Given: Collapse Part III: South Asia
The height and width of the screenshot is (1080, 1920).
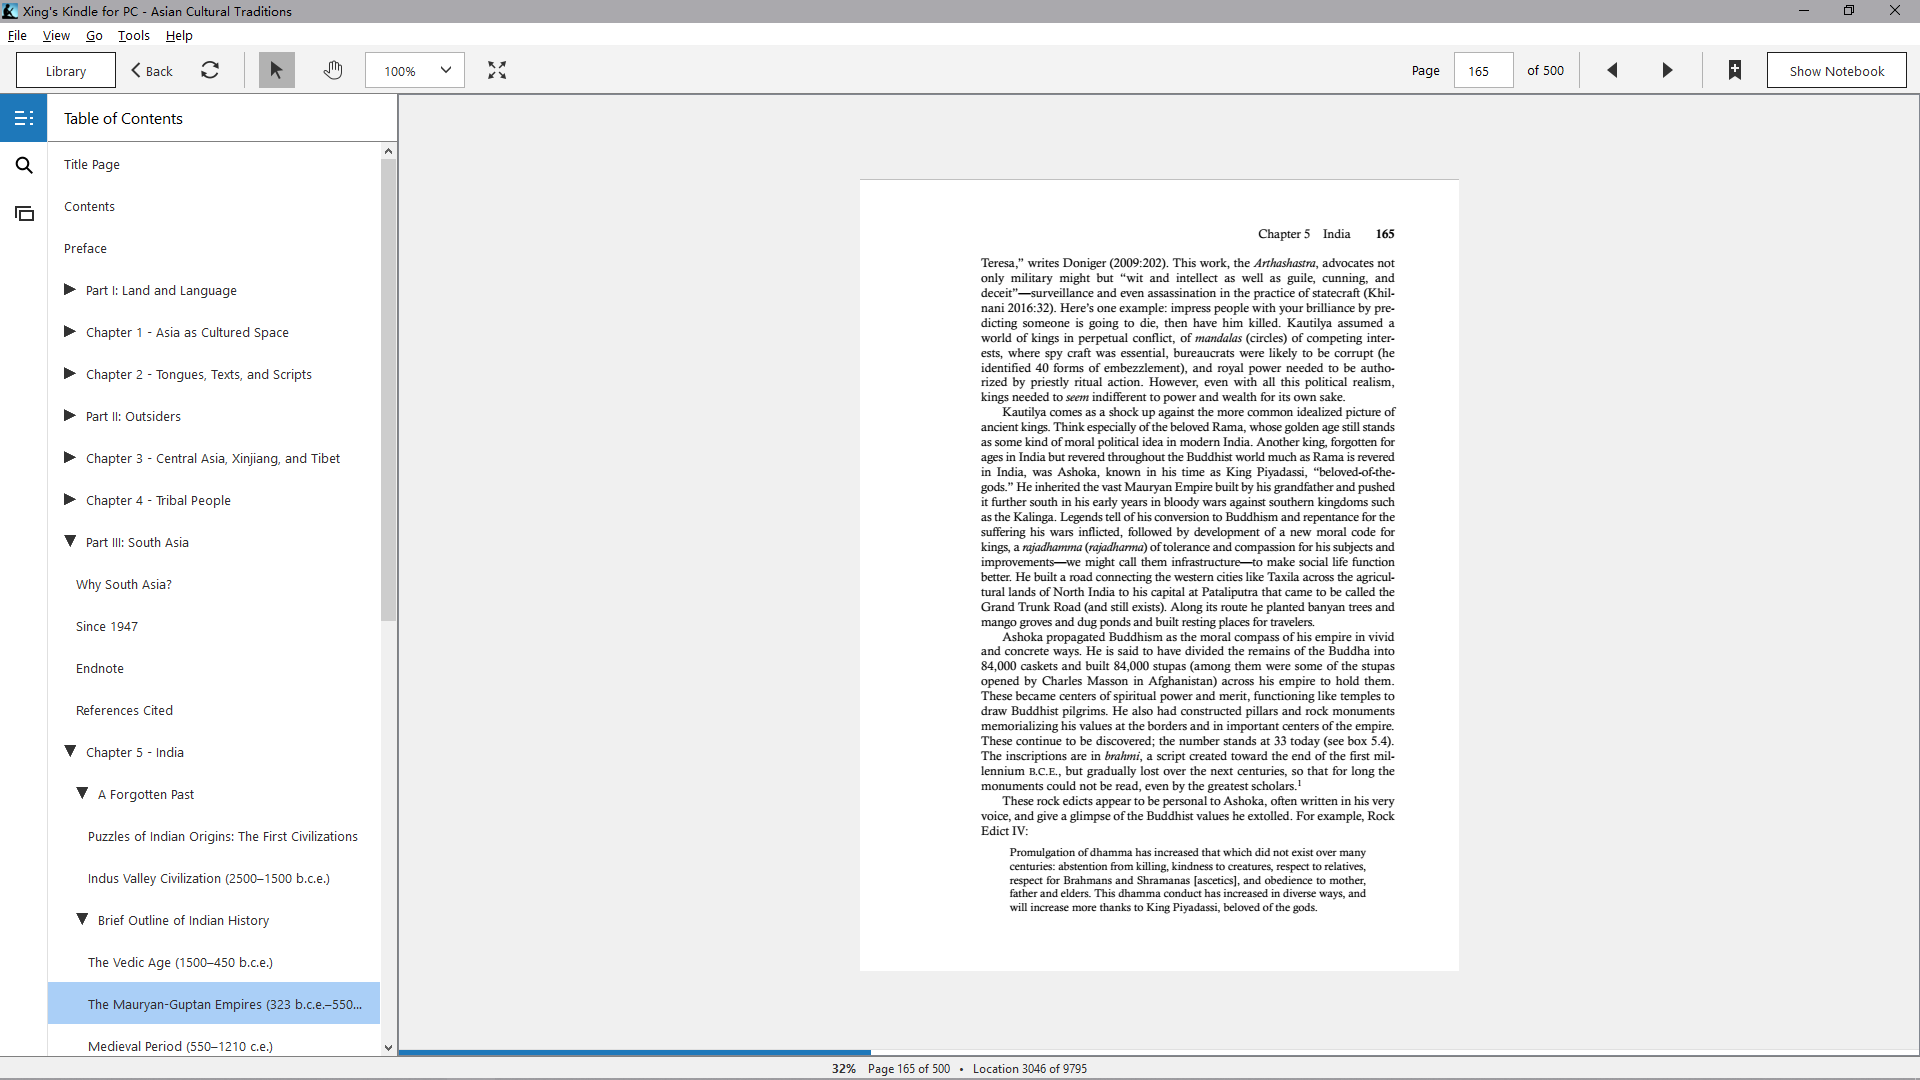Looking at the screenshot, I should click(x=70, y=542).
